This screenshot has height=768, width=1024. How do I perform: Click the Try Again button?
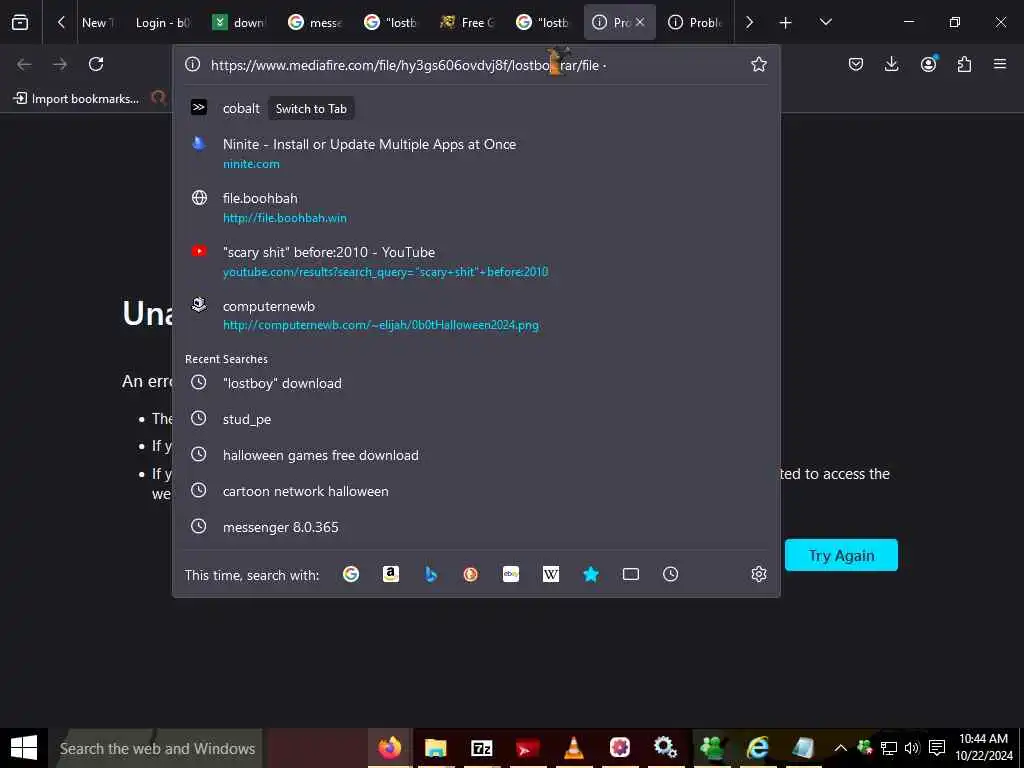(x=841, y=555)
